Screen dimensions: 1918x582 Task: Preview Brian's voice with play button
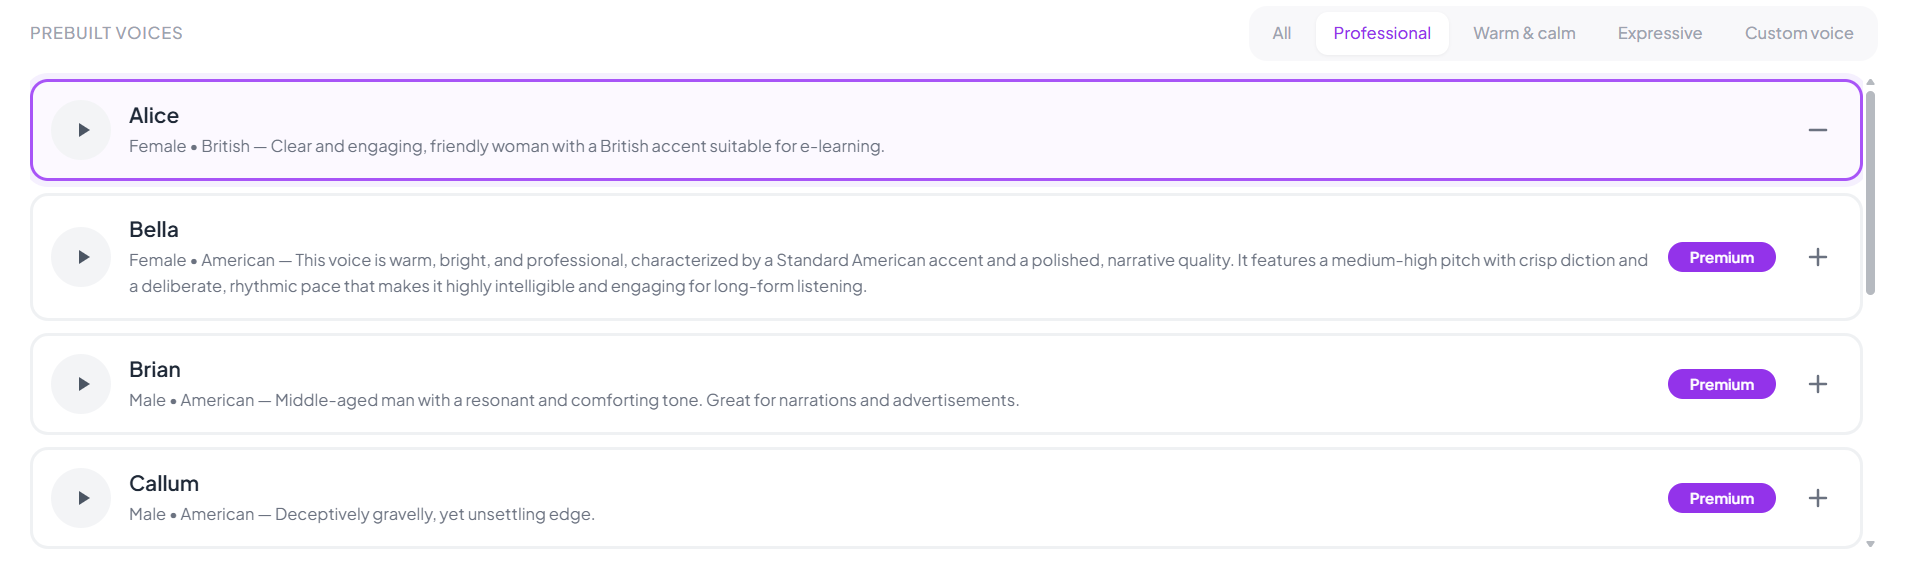pyautogui.click(x=81, y=384)
